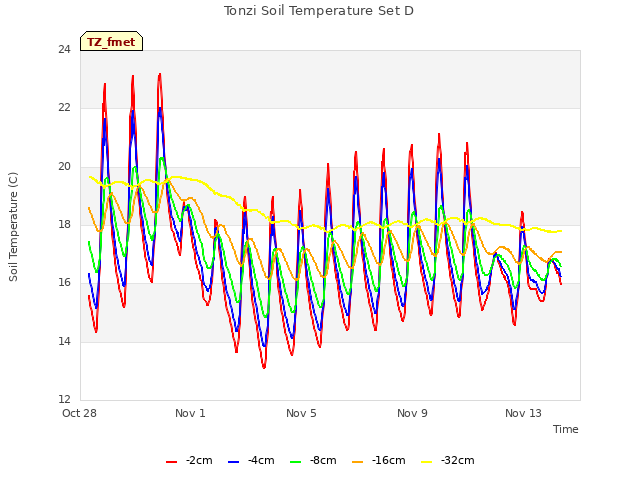Click the Nov 5 x-axis tick label

(301, 413)
